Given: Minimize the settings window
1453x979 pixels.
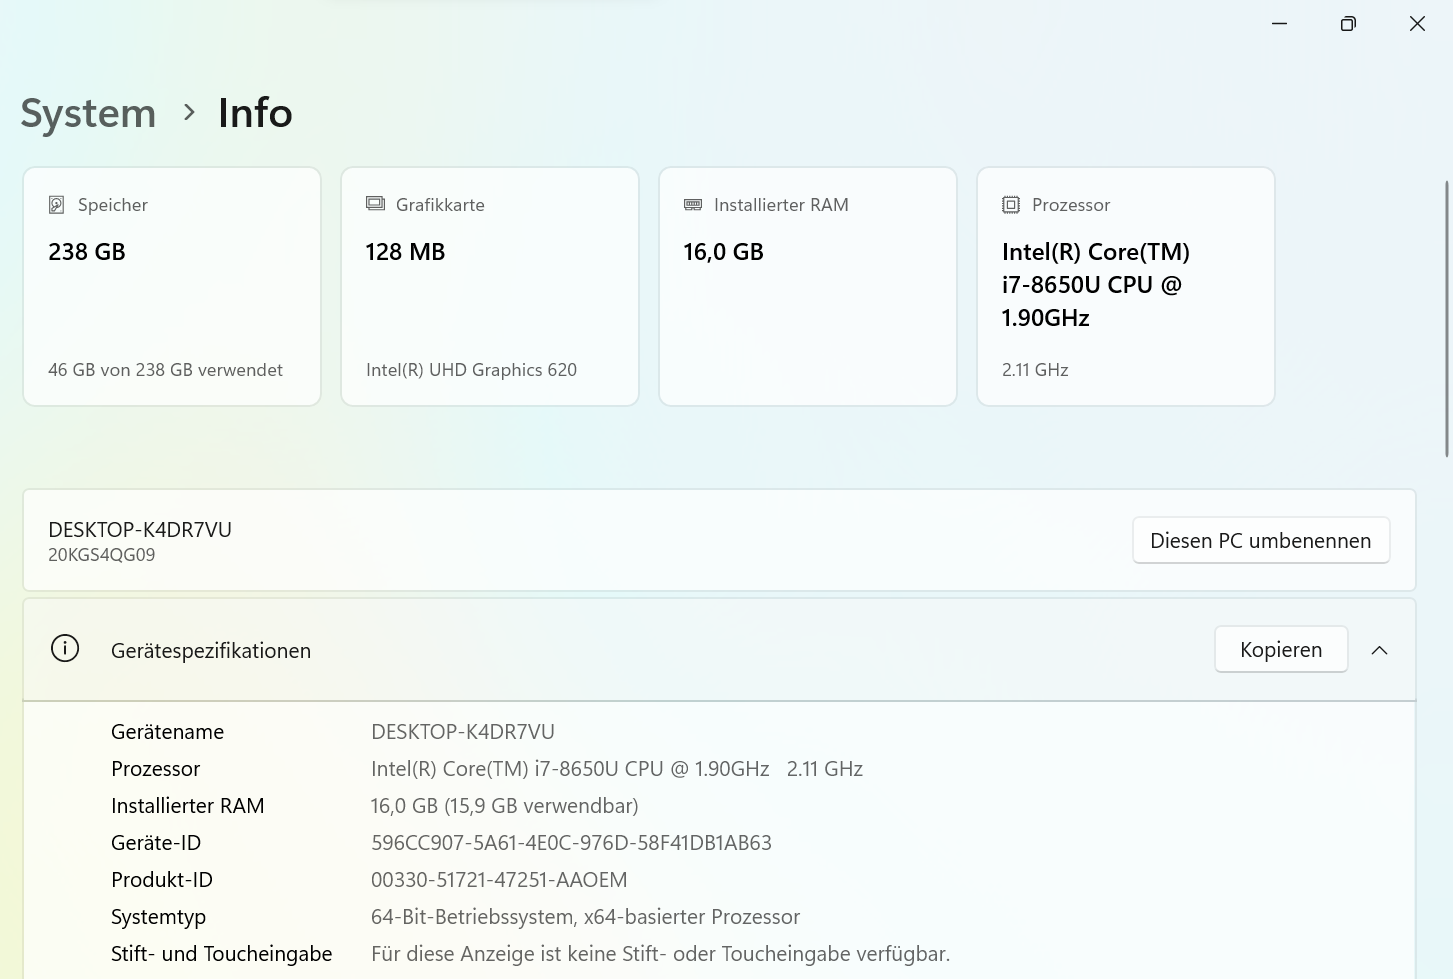Looking at the screenshot, I should point(1279,24).
